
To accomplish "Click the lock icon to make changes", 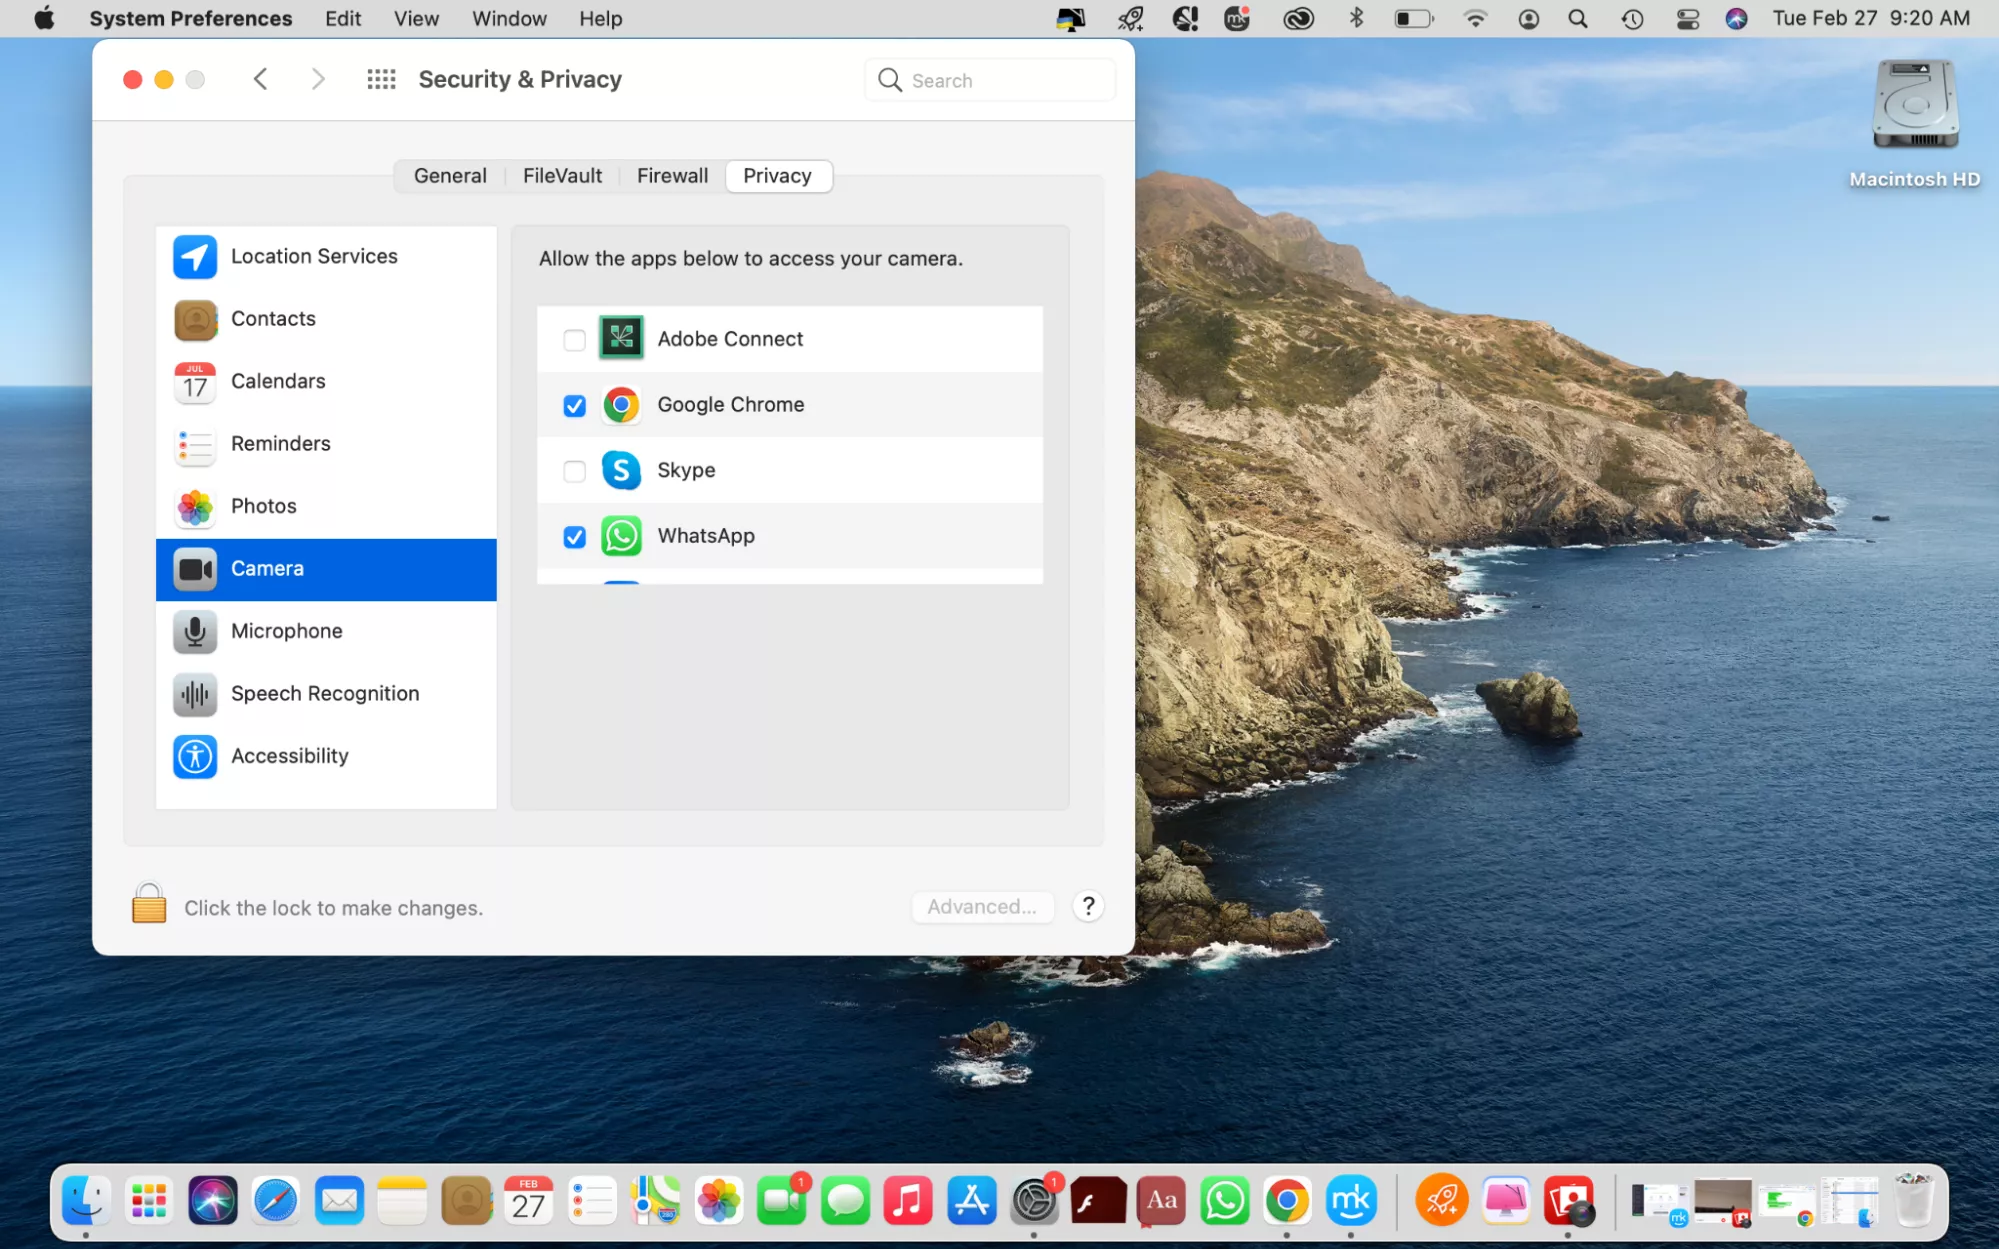I will point(149,903).
